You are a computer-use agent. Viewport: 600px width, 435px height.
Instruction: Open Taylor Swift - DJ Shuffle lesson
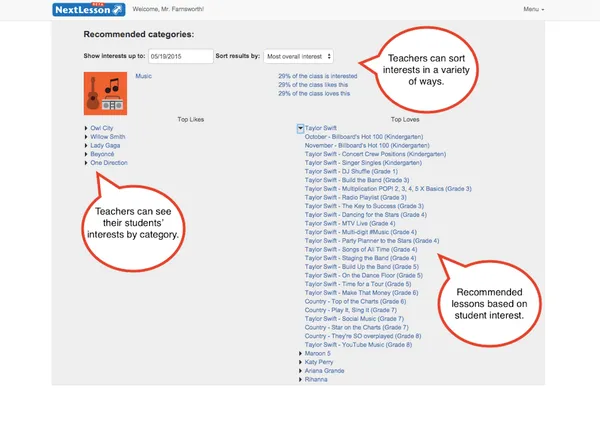click(351, 171)
